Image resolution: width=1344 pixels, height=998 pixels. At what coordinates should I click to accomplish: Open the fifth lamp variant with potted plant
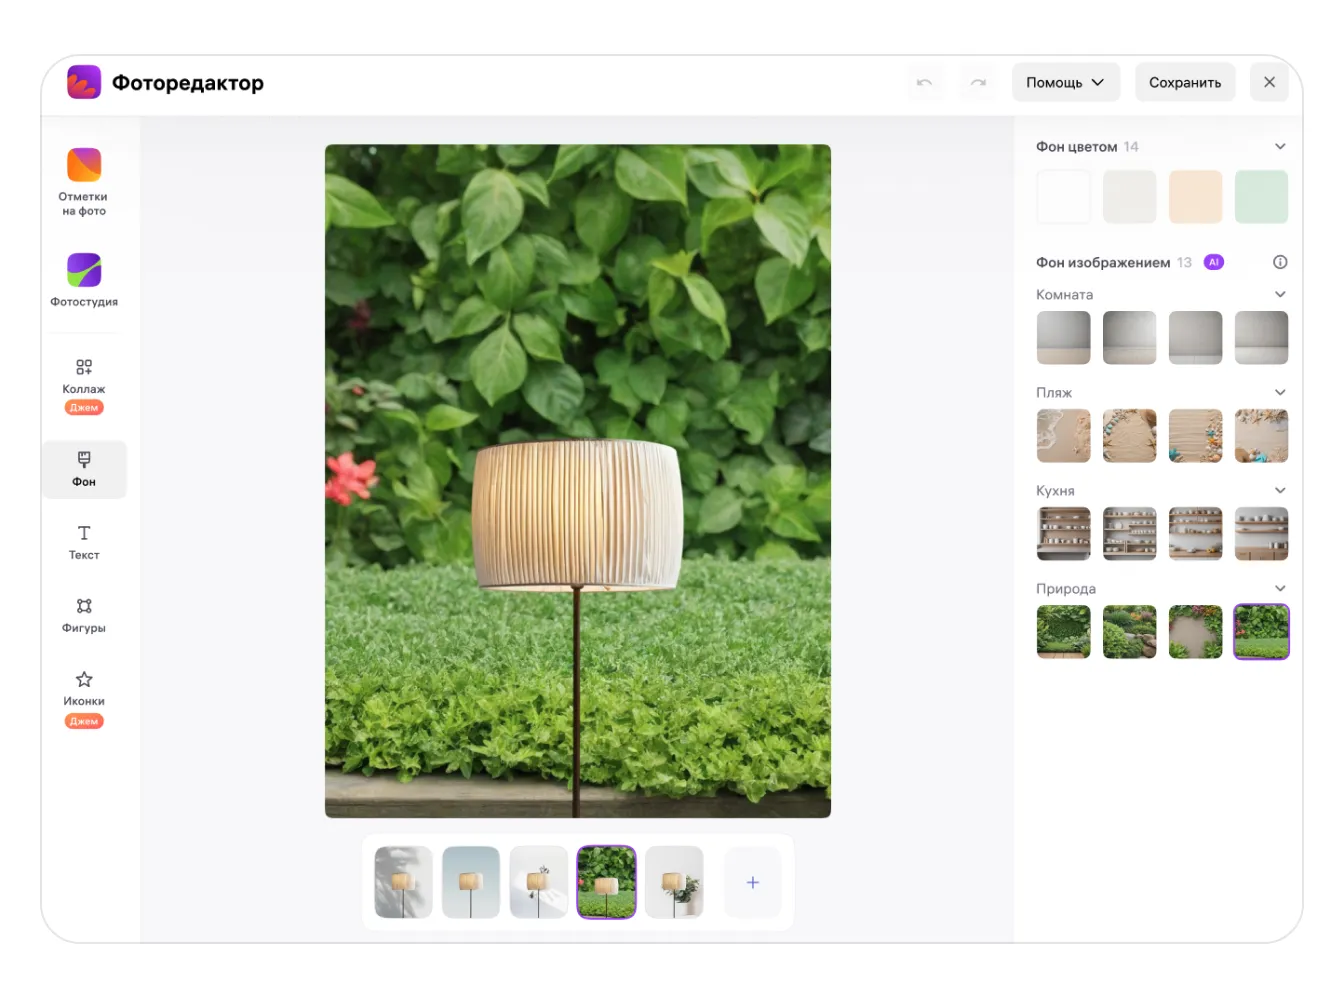point(674,882)
